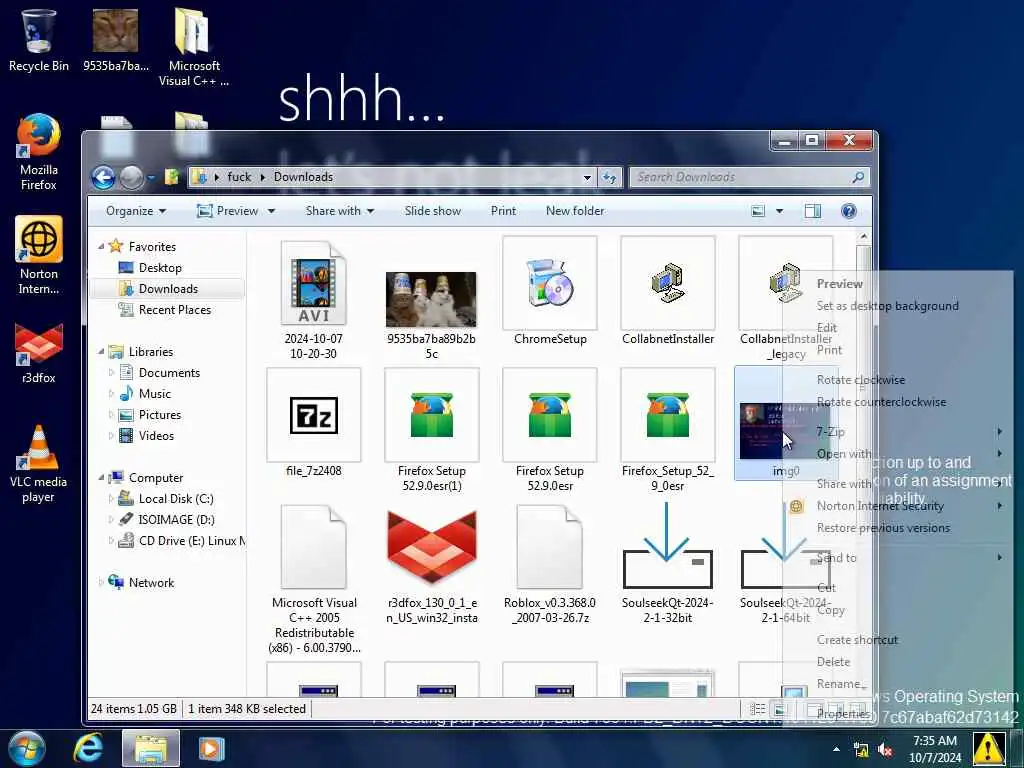Expand the Documents library node
The height and width of the screenshot is (768, 1024).
[x=111, y=373]
